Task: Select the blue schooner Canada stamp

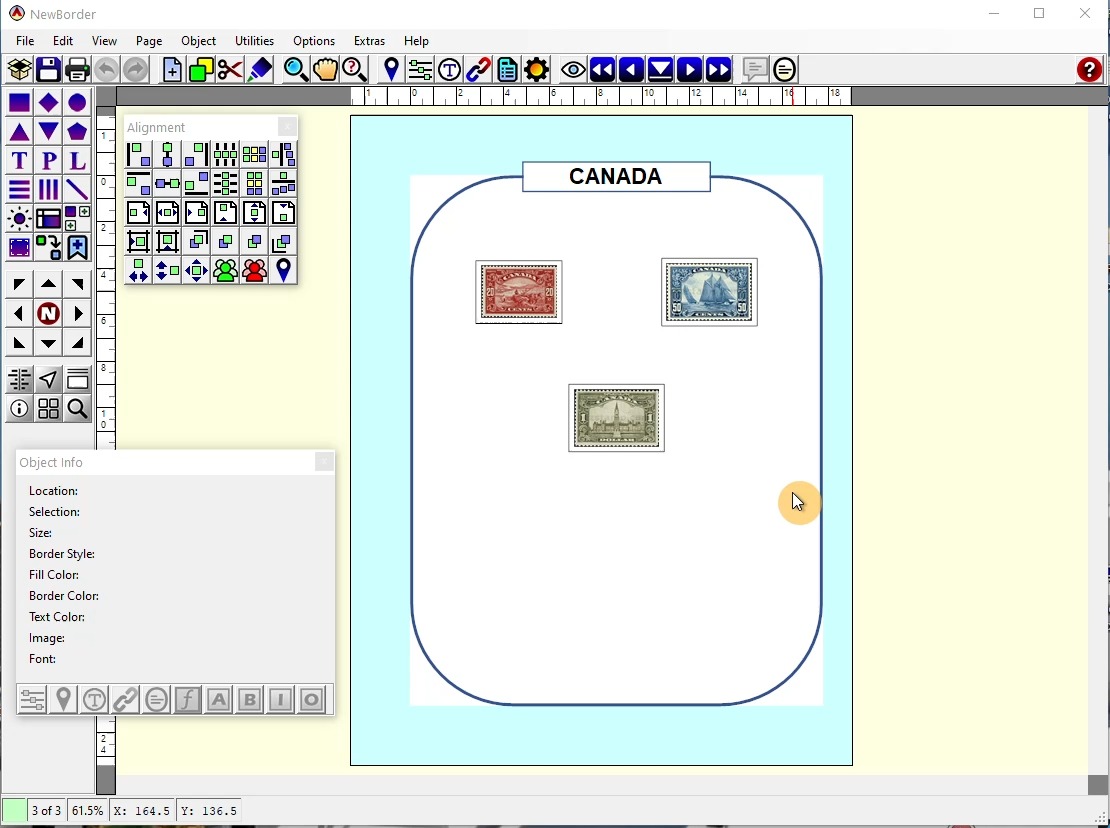Action: click(709, 292)
